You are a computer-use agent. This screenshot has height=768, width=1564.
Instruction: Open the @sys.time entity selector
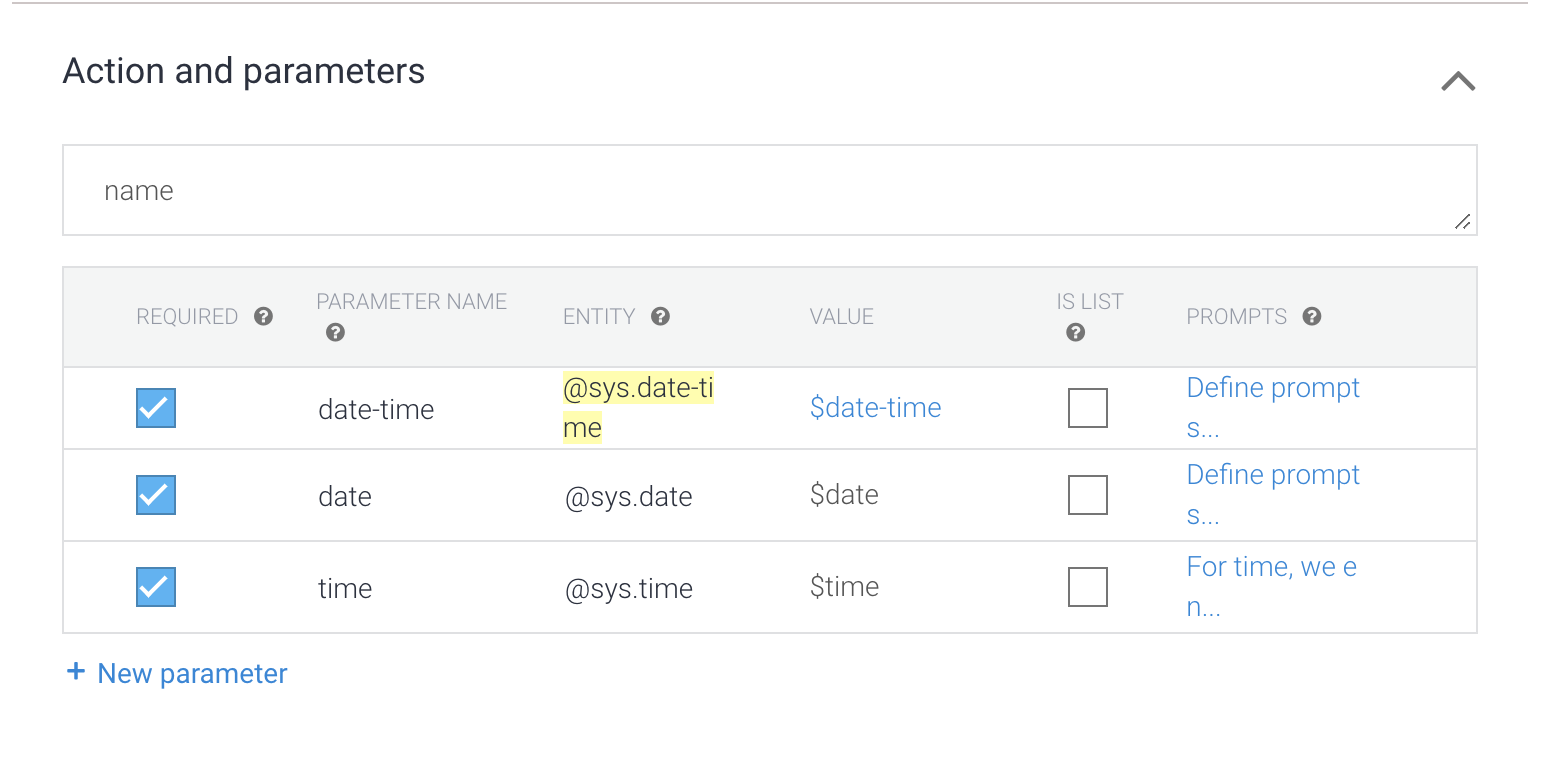coord(629,587)
